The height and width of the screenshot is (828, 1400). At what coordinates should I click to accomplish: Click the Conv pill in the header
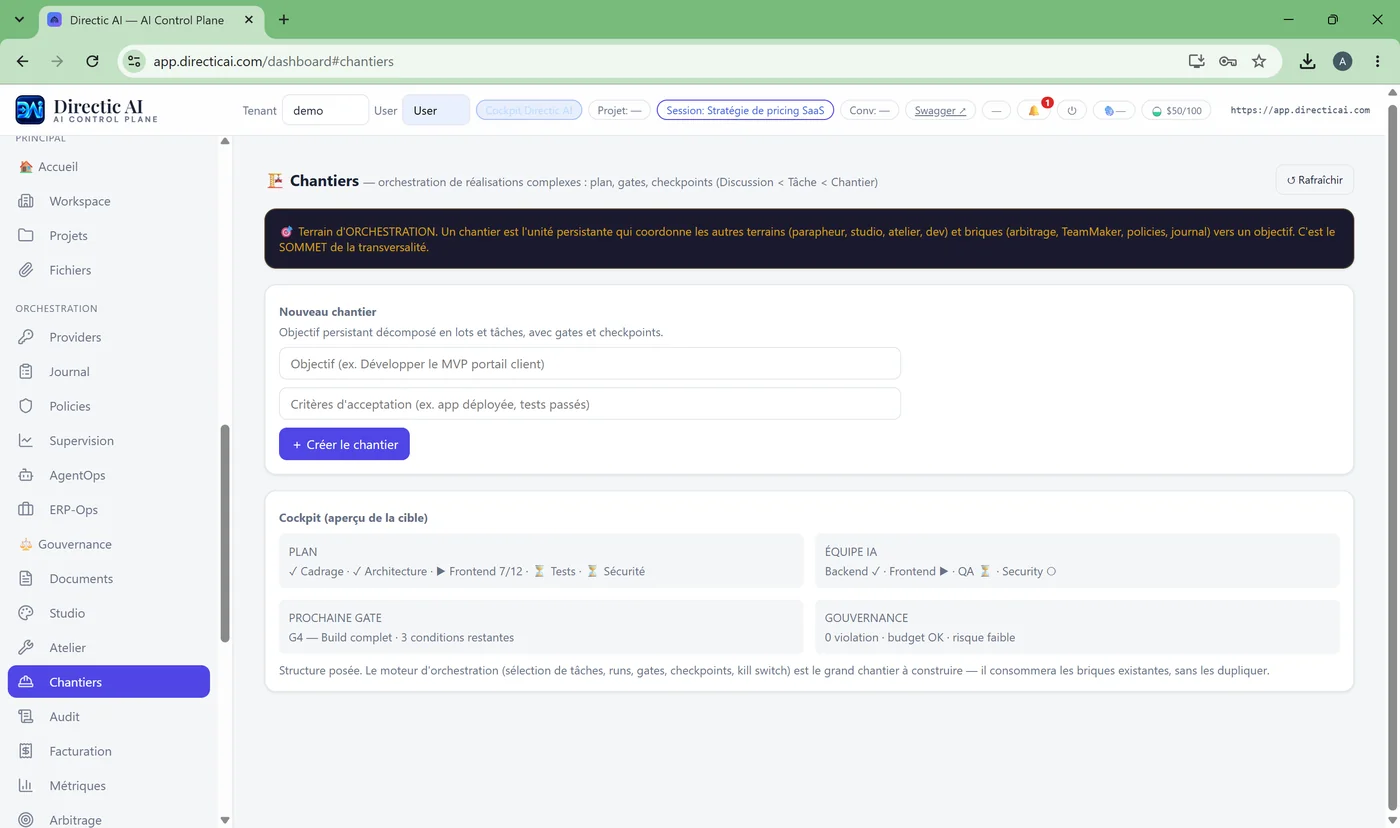click(869, 110)
